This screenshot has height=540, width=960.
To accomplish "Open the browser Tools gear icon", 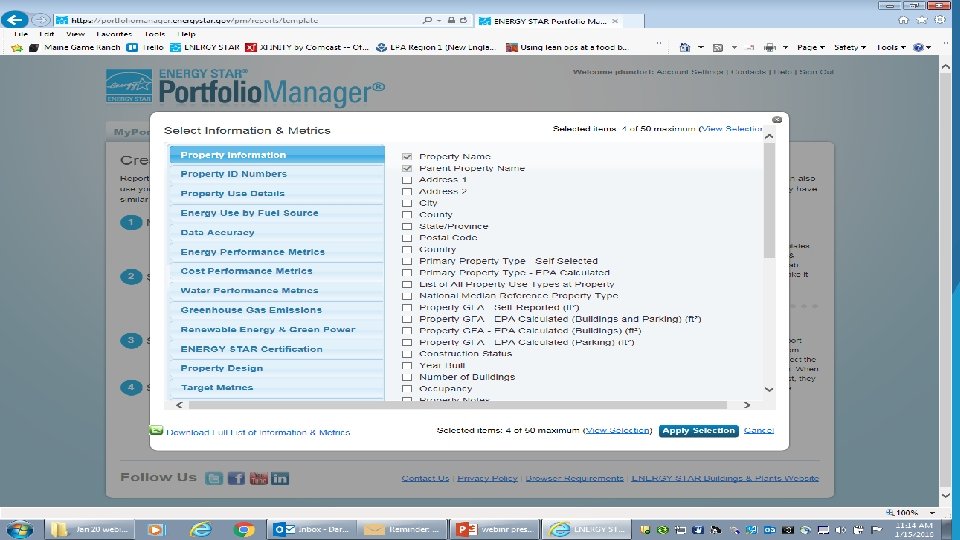I will (940, 20).
